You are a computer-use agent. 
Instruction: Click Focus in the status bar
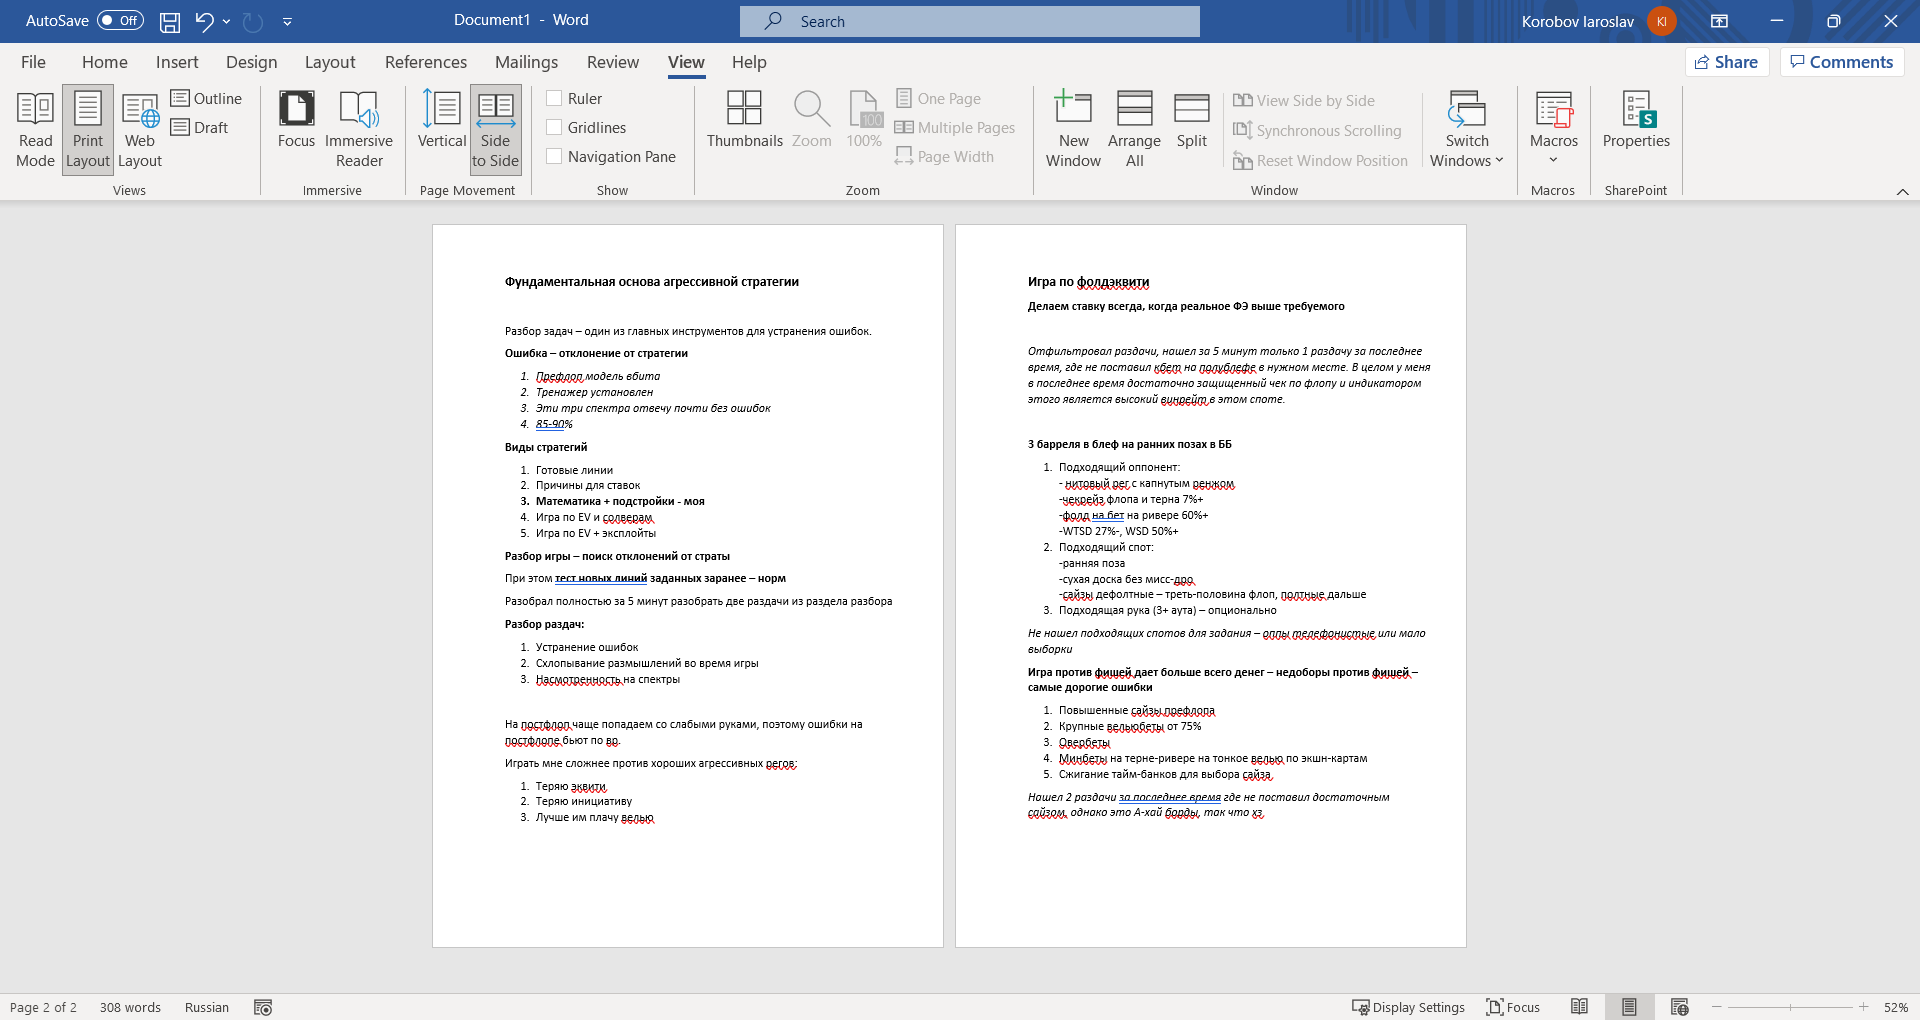tap(1513, 1007)
